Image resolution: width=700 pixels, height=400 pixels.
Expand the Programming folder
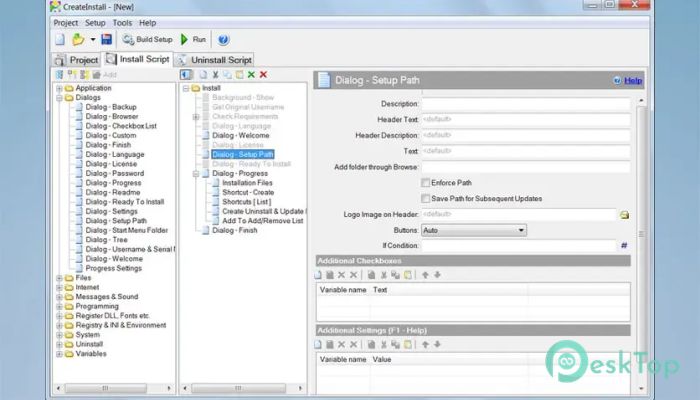click(59, 307)
